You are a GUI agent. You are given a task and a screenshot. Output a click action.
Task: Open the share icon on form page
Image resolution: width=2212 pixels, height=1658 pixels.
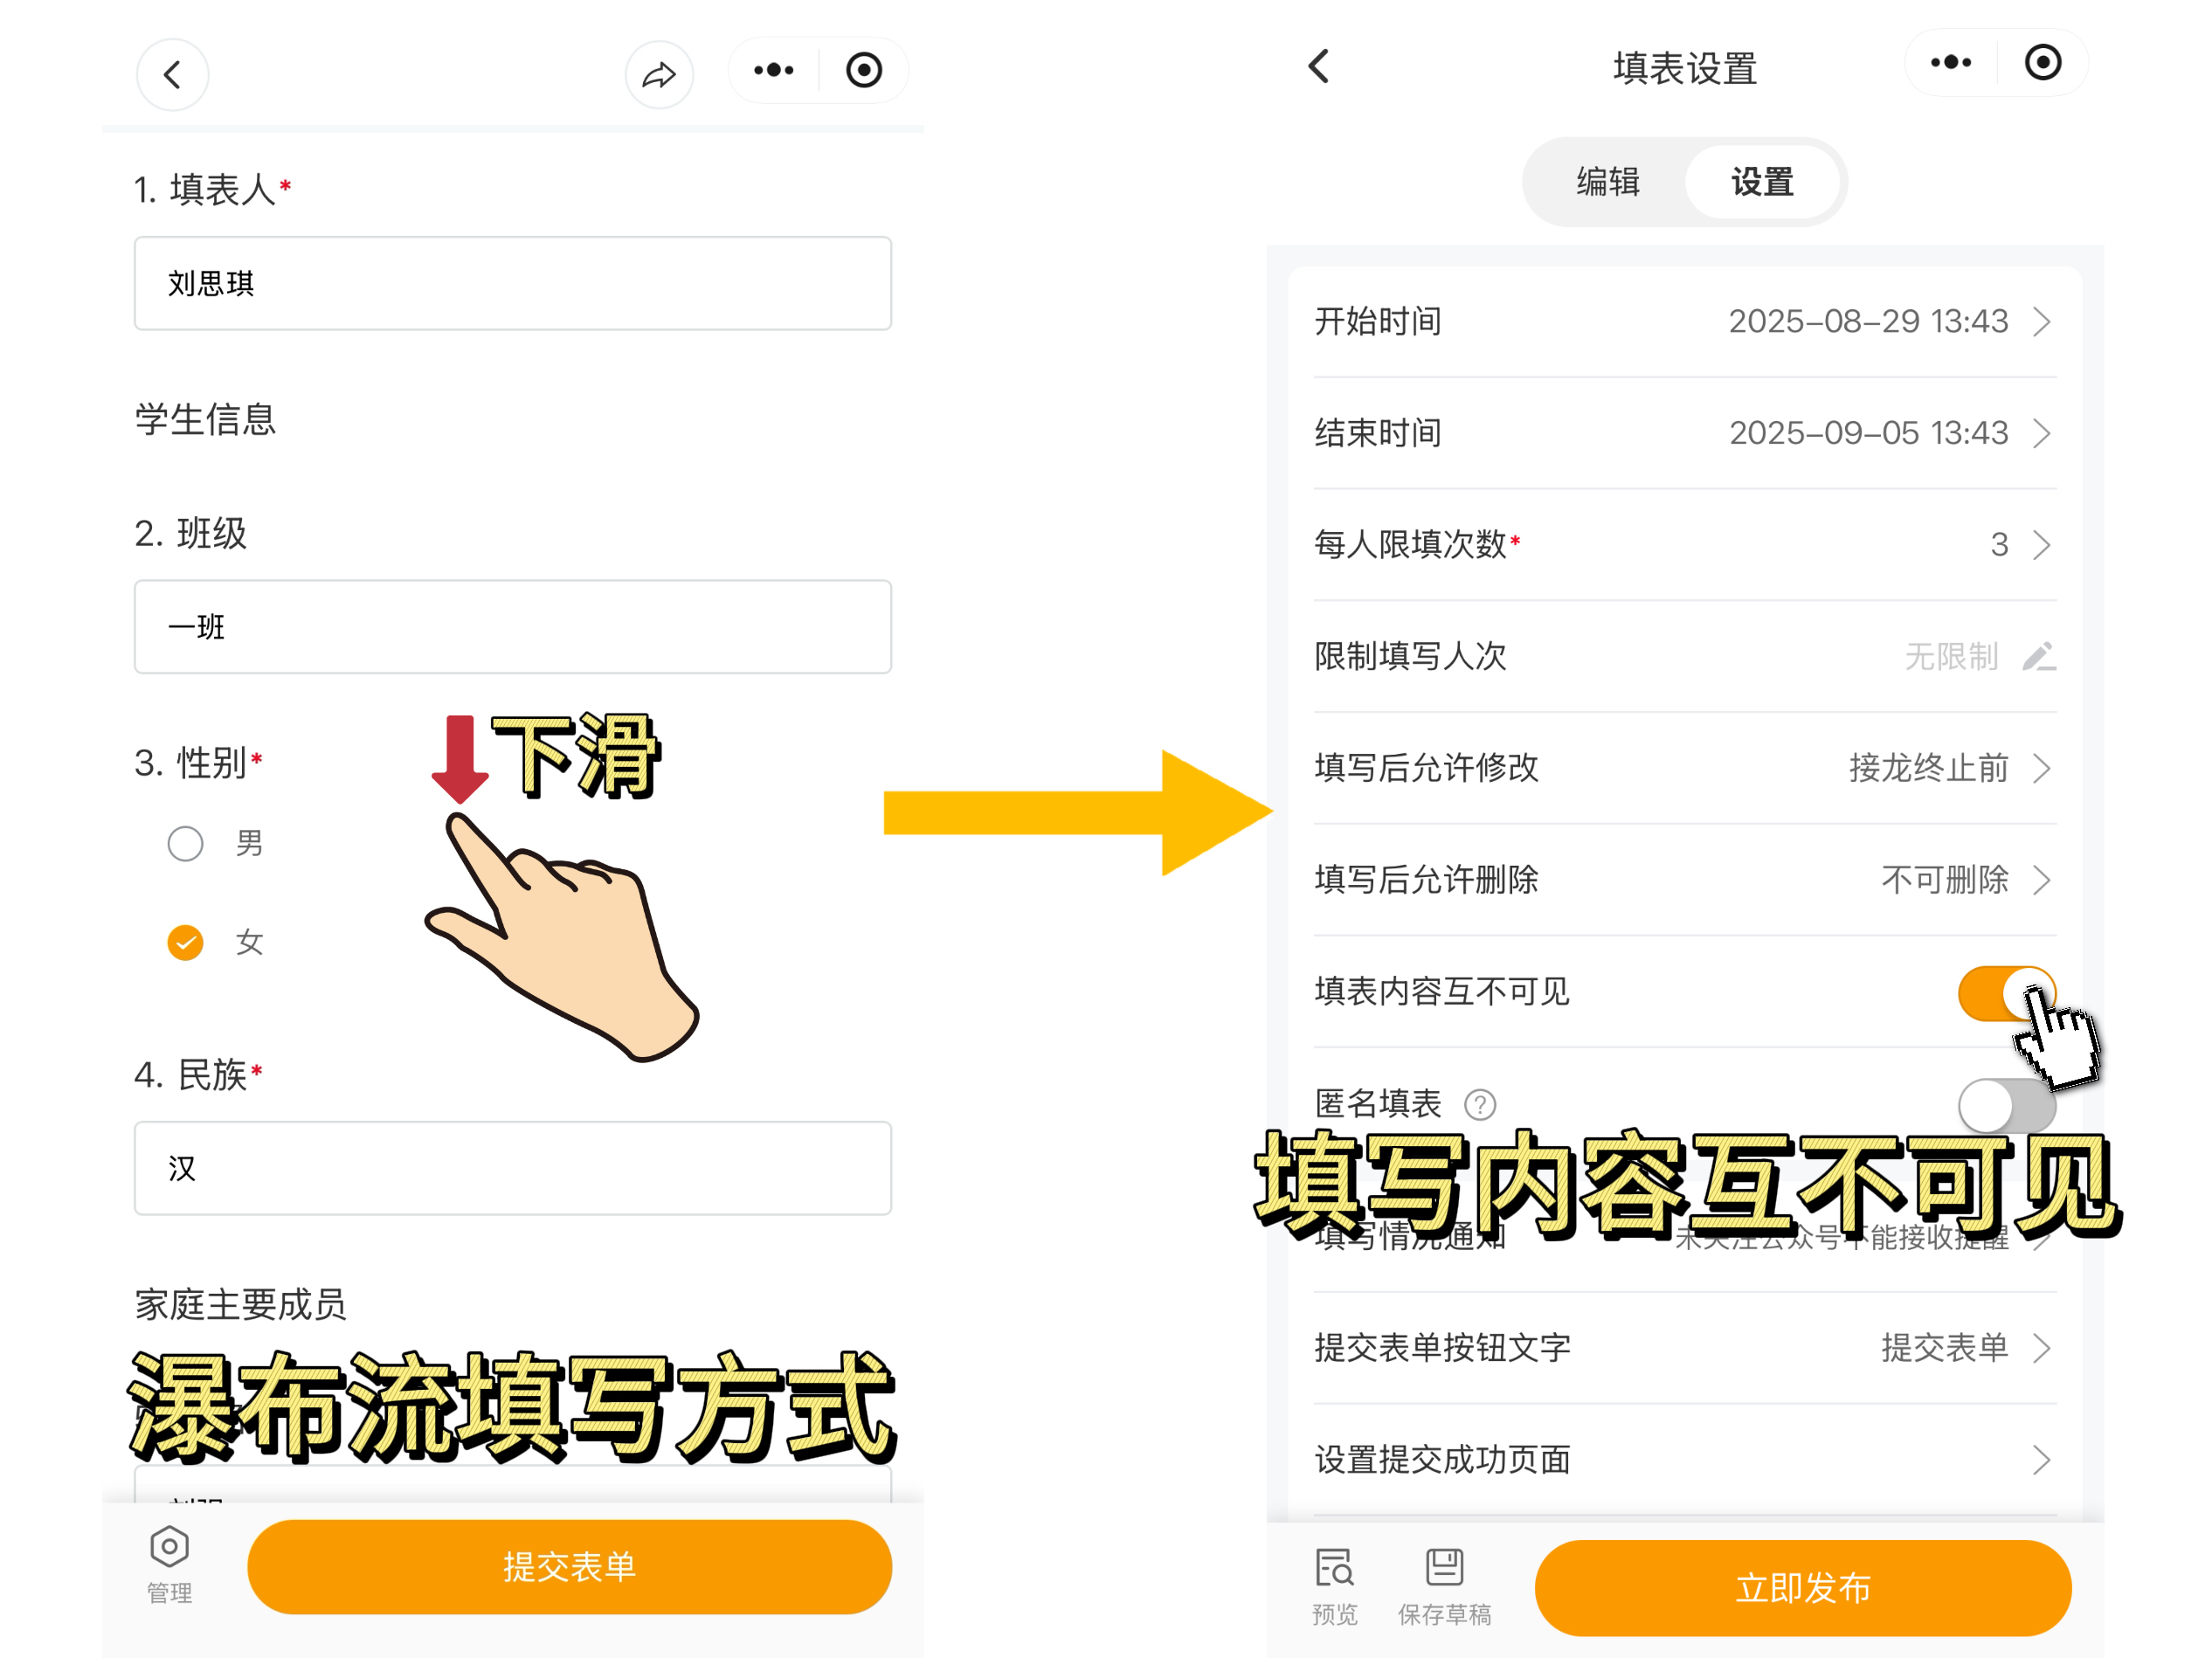(x=659, y=74)
